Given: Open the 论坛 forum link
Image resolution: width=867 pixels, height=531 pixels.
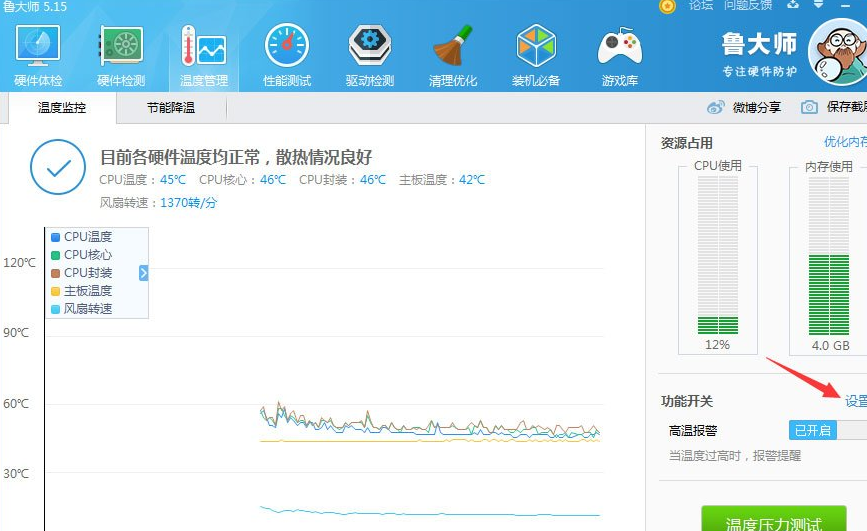Looking at the screenshot, I should tap(701, 5).
